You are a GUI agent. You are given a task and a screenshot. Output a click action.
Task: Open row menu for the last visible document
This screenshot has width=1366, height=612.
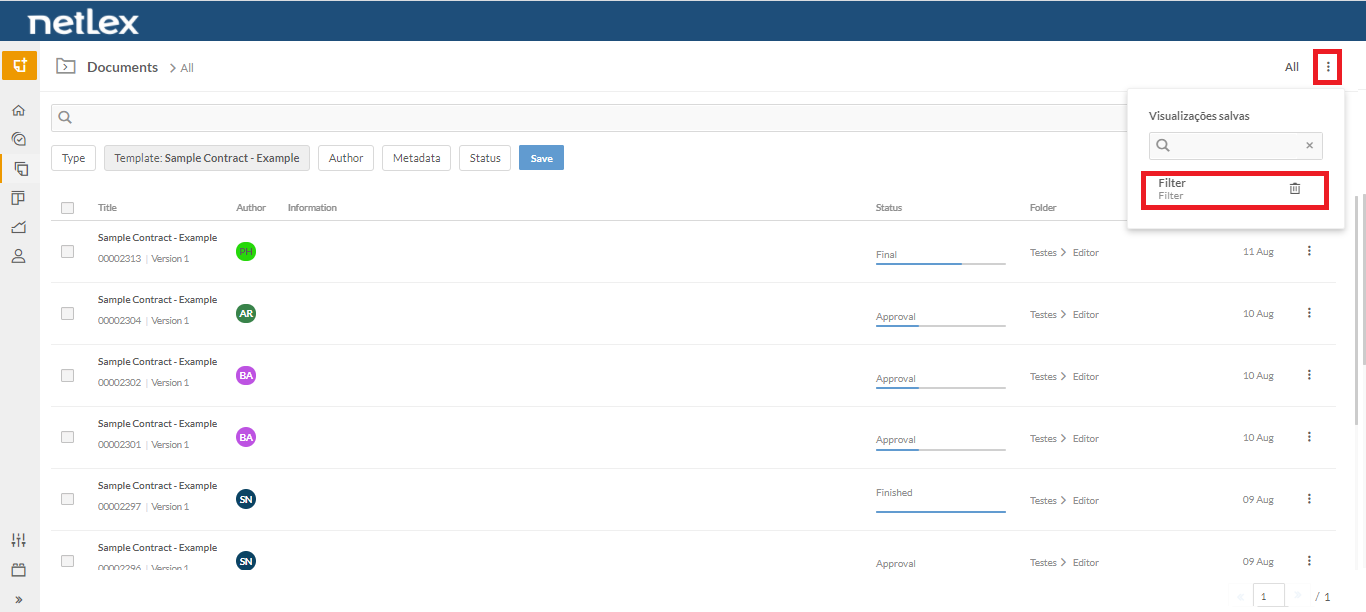(1309, 561)
